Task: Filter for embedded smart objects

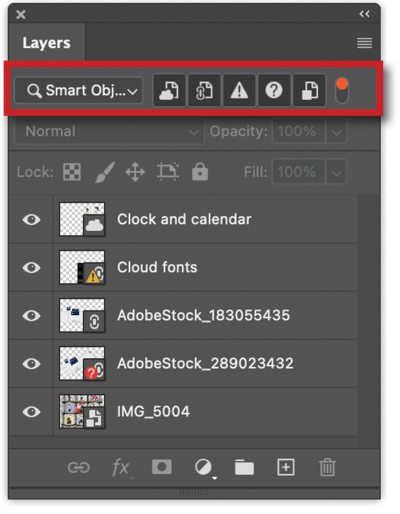Action: click(309, 90)
